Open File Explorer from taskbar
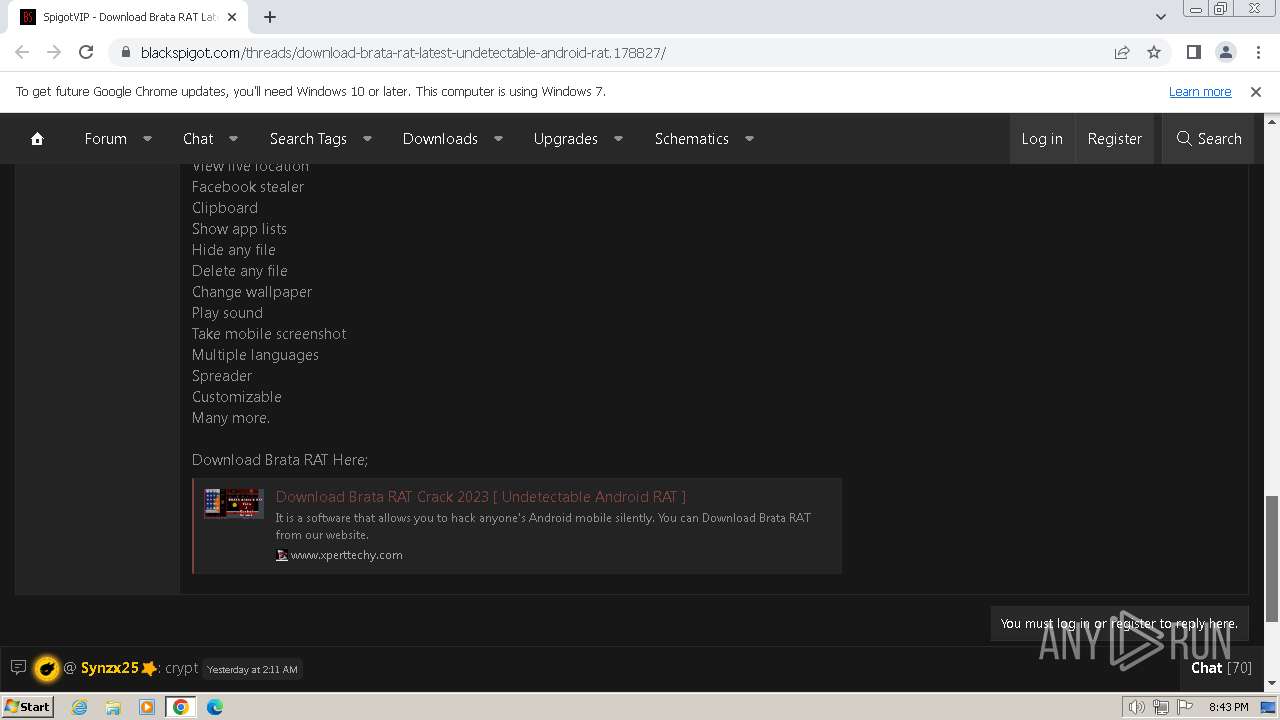The width and height of the screenshot is (1280, 720). coord(113,707)
